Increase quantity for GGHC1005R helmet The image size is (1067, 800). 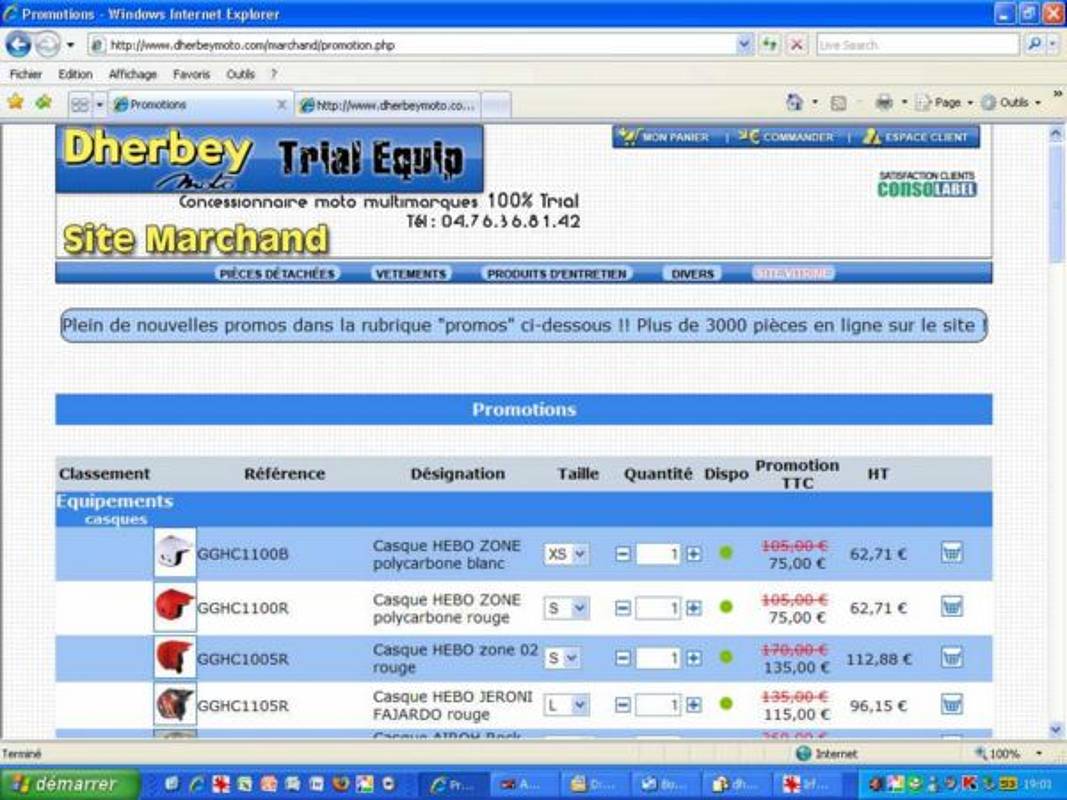tap(693, 659)
